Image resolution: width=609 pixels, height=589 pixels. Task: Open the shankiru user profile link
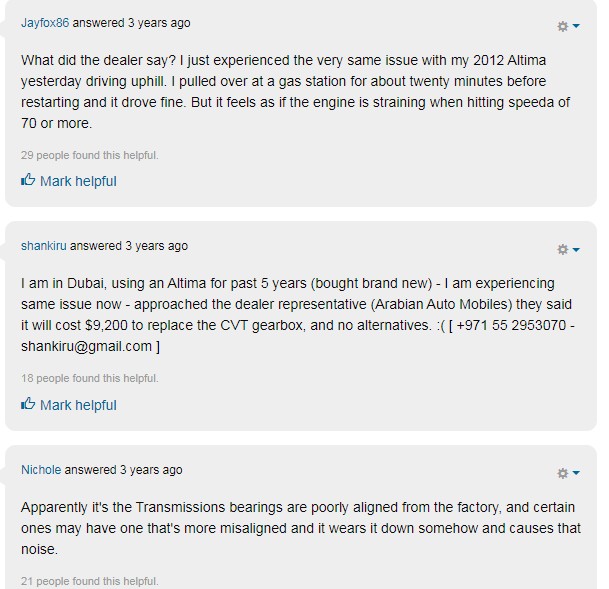coord(43,246)
